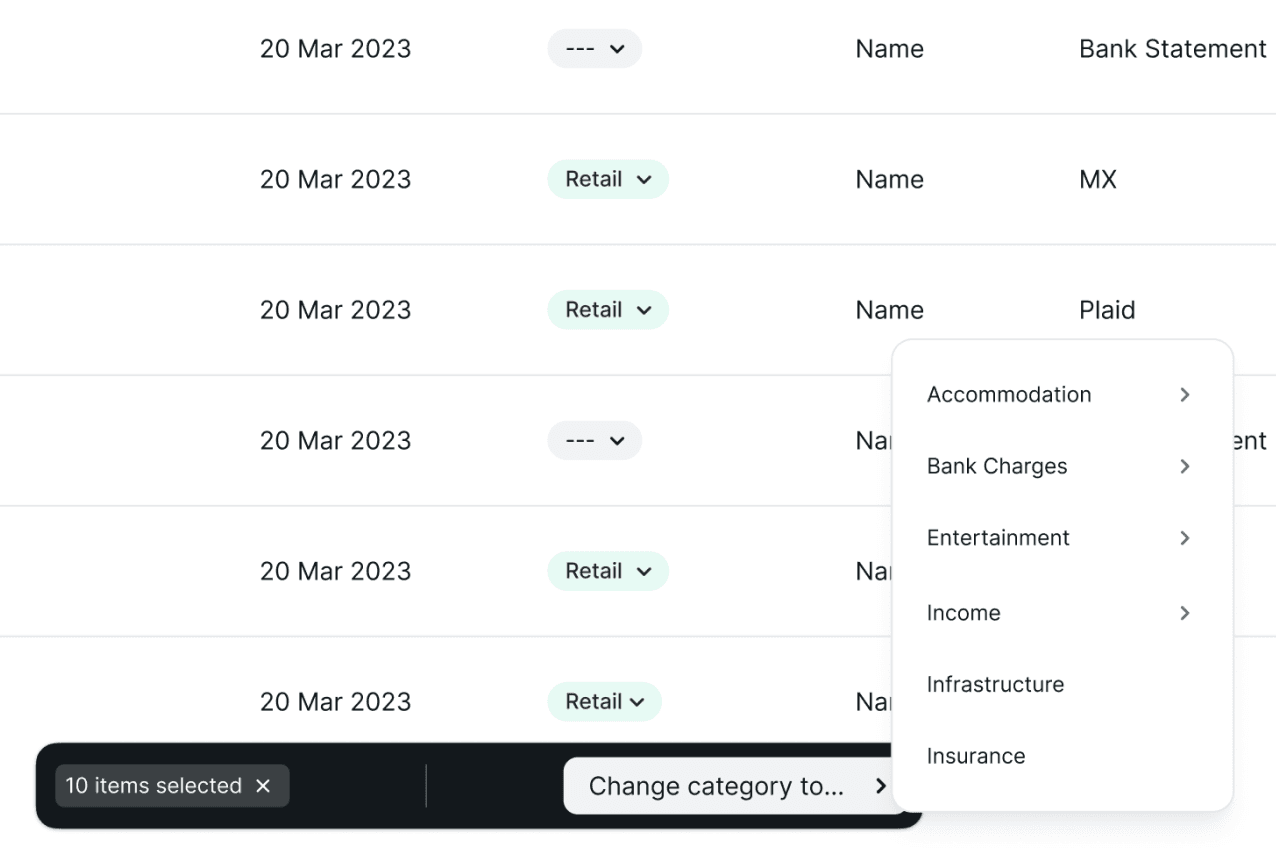Select Bank Charges in the category menu
The height and width of the screenshot is (868, 1276).
point(997,466)
